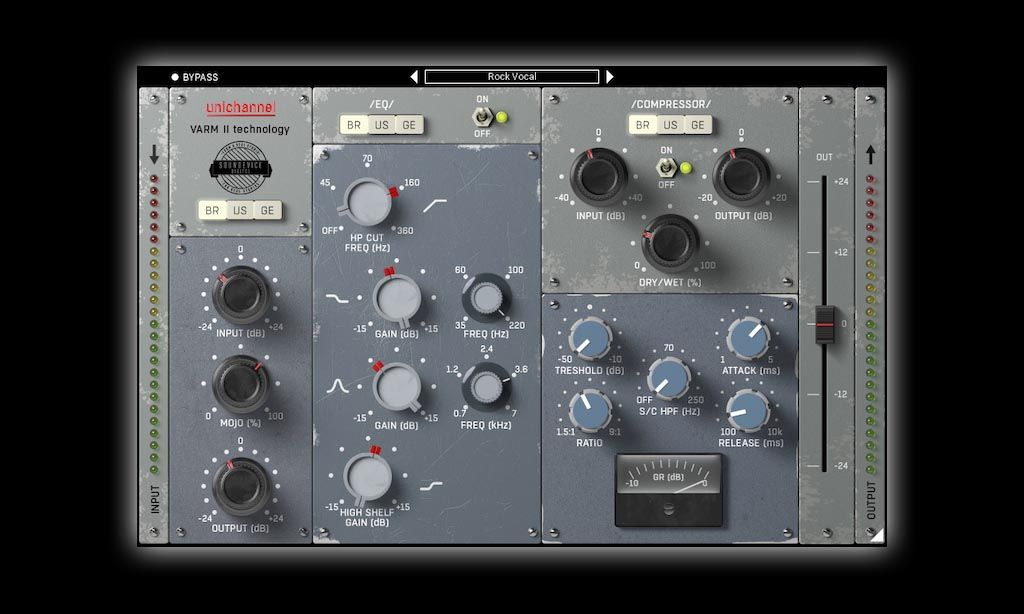Select BR model in the compressor section
Image resolution: width=1024 pixels, height=614 pixels.
[643, 125]
